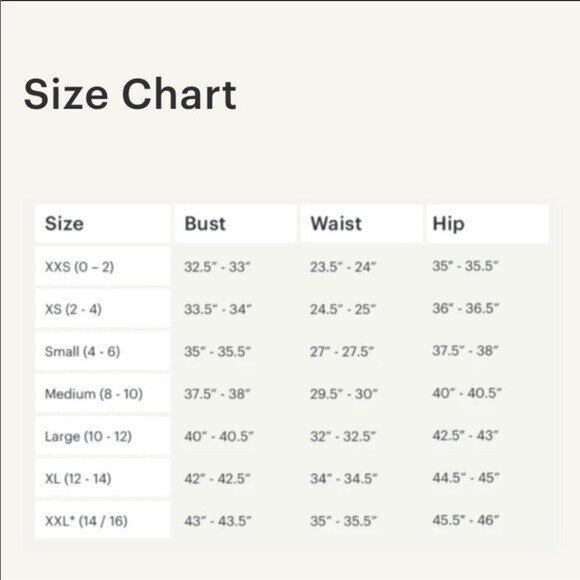Click the Medium hip value 40" - 40.5"

(467, 392)
